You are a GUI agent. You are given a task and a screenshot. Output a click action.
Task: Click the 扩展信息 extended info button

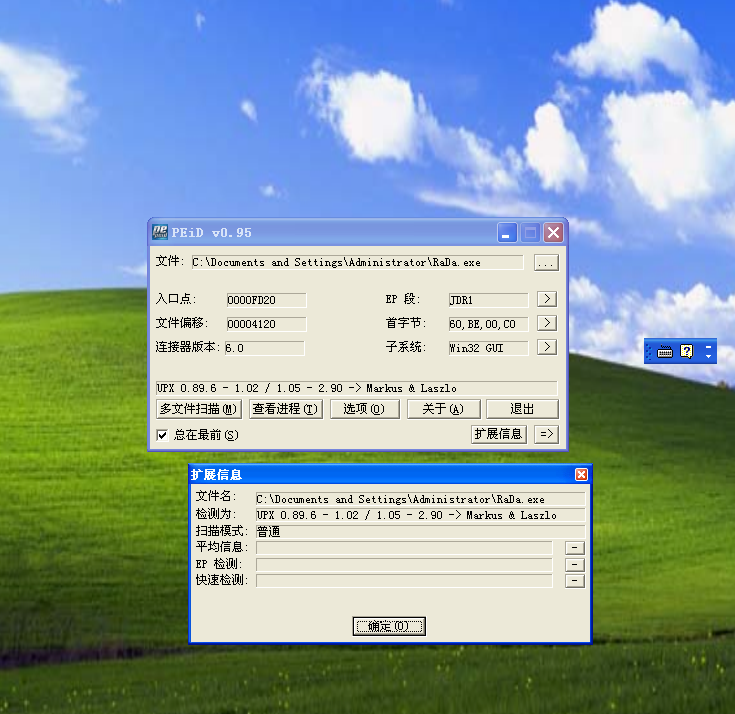click(499, 434)
